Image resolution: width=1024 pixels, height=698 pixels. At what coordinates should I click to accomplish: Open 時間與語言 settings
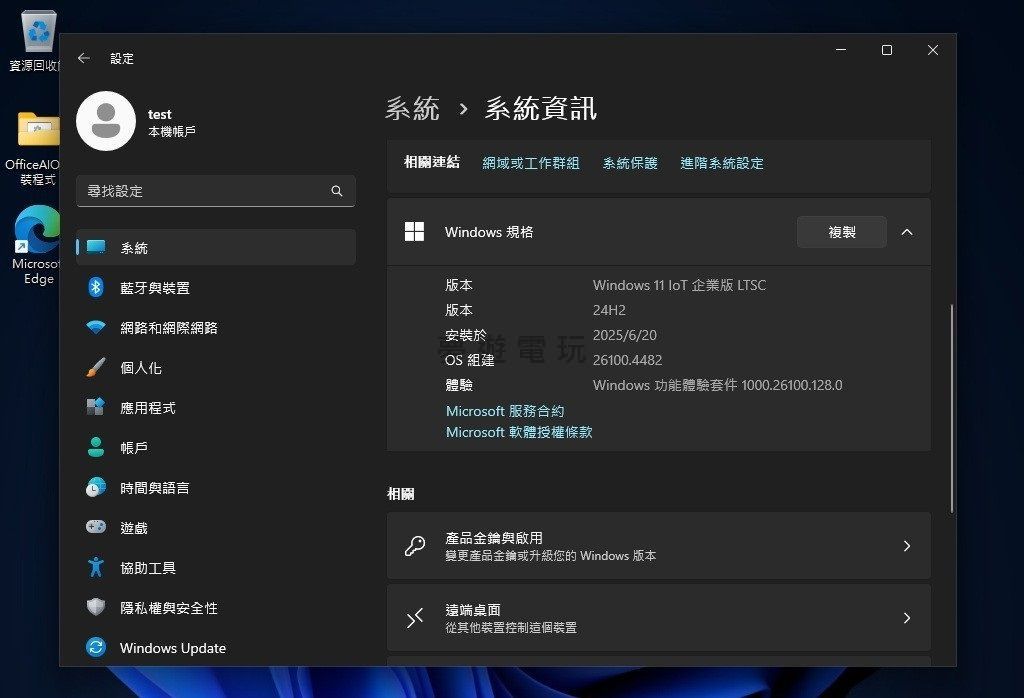point(154,488)
